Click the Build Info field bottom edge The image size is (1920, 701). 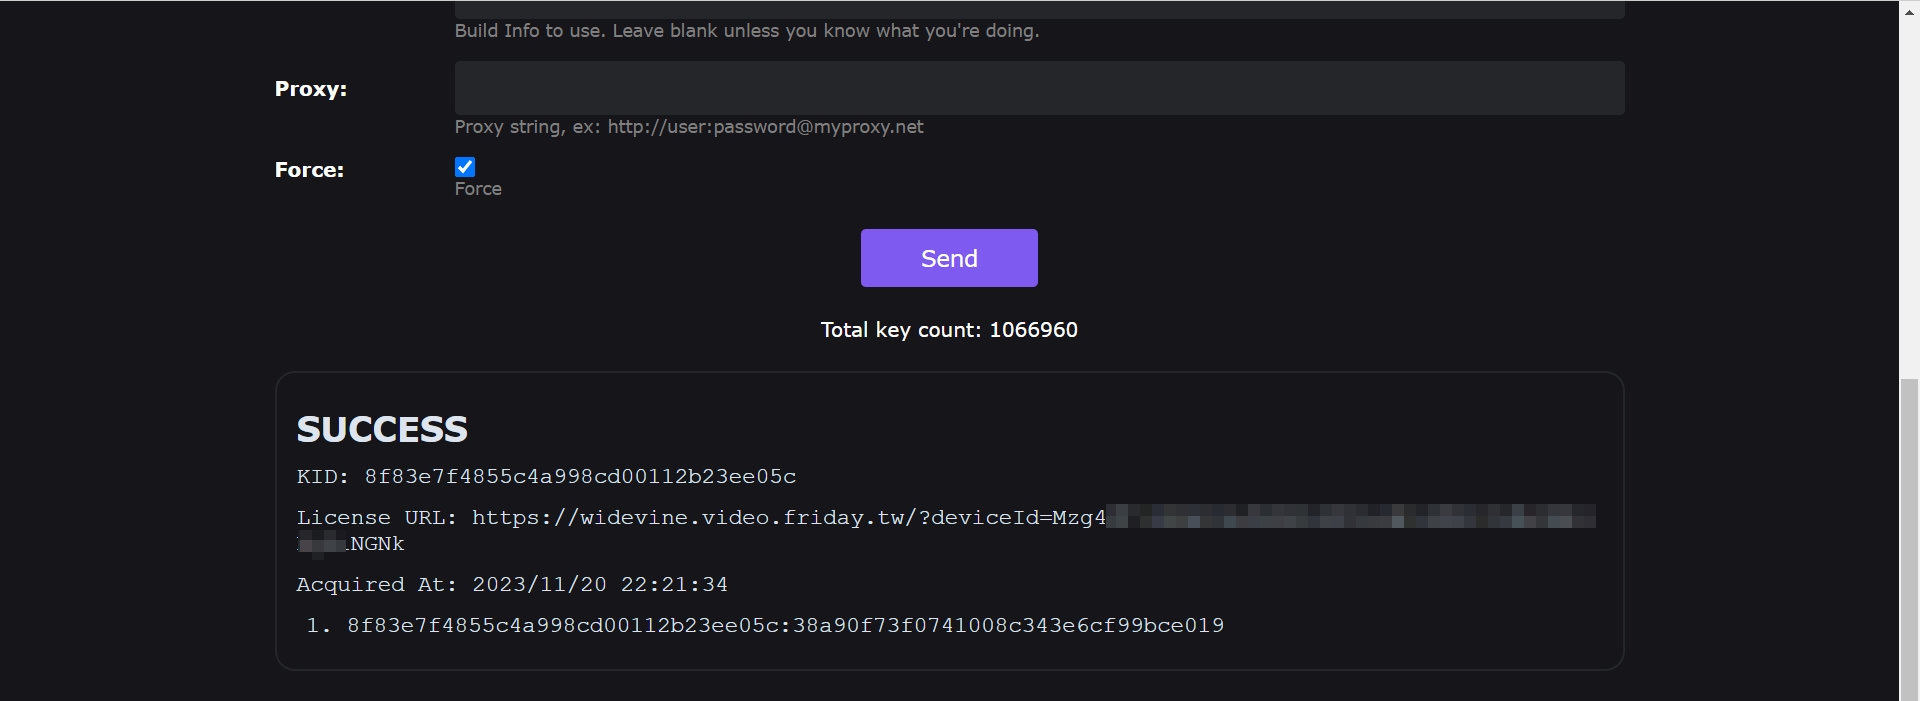click(1038, 11)
